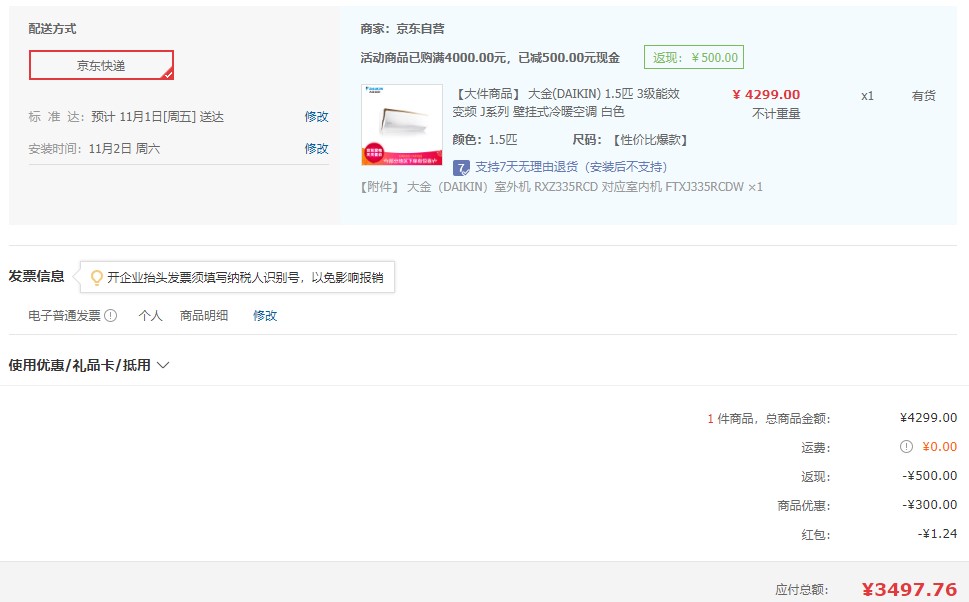Open the 大金(DAIKIN) 1.5匹 product title link
This screenshot has height=602, width=969.
[566, 103]
